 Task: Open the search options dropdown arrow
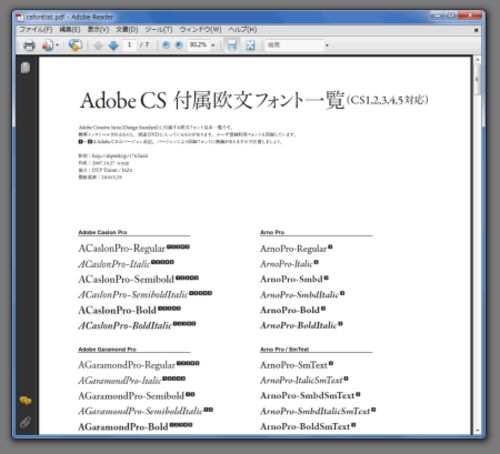point(327,45)
